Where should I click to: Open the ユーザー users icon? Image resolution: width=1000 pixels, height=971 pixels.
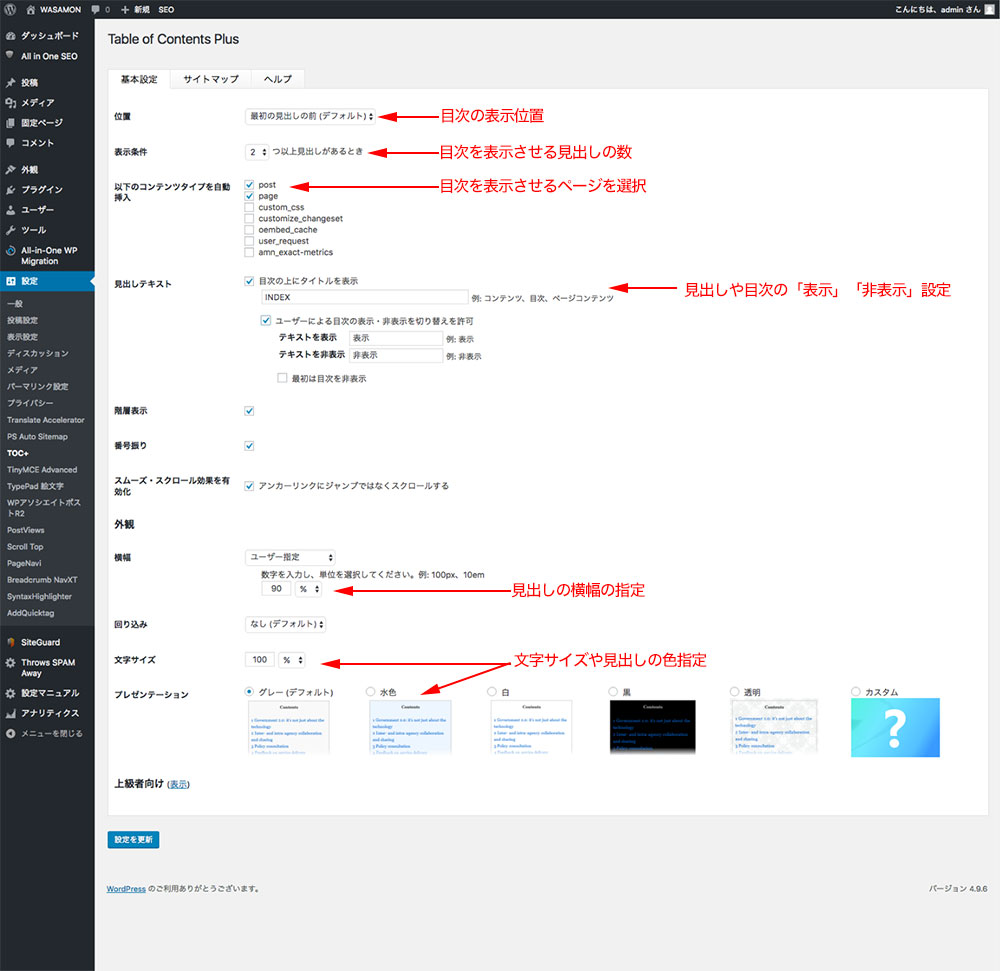(10, 210)
